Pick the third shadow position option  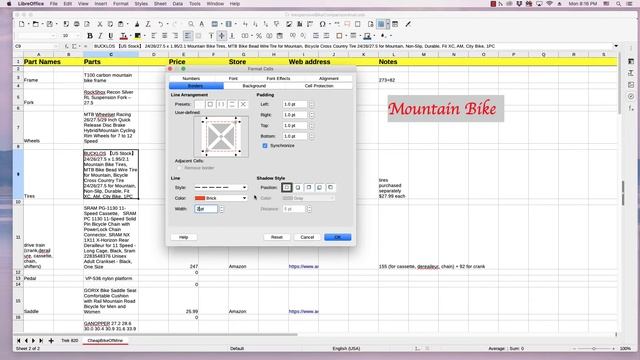pyautogui.click(x=309, y=187)
